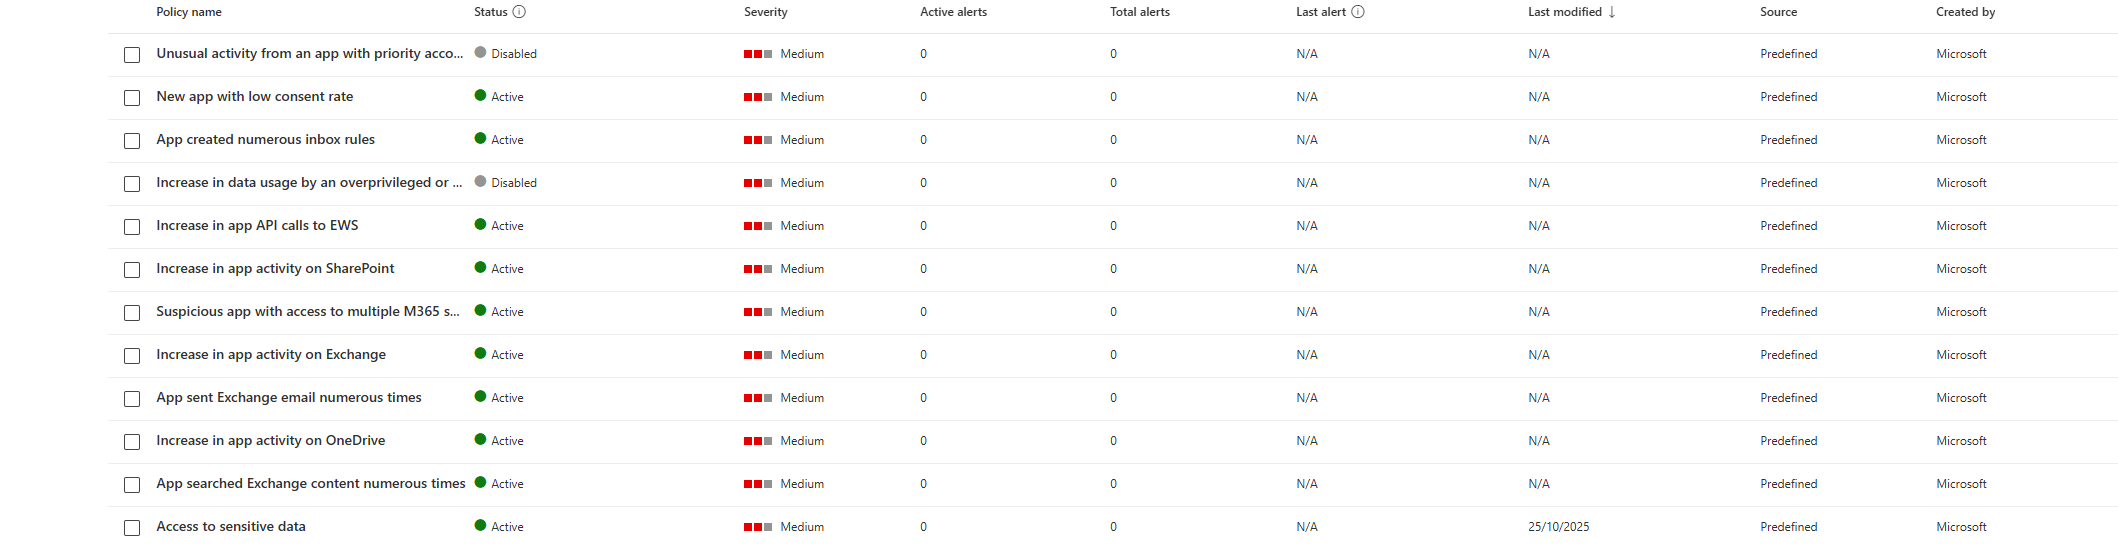Sort by the Severity column header
The height and width of the screenshot is (549, 2118).
tap(765, 12)
